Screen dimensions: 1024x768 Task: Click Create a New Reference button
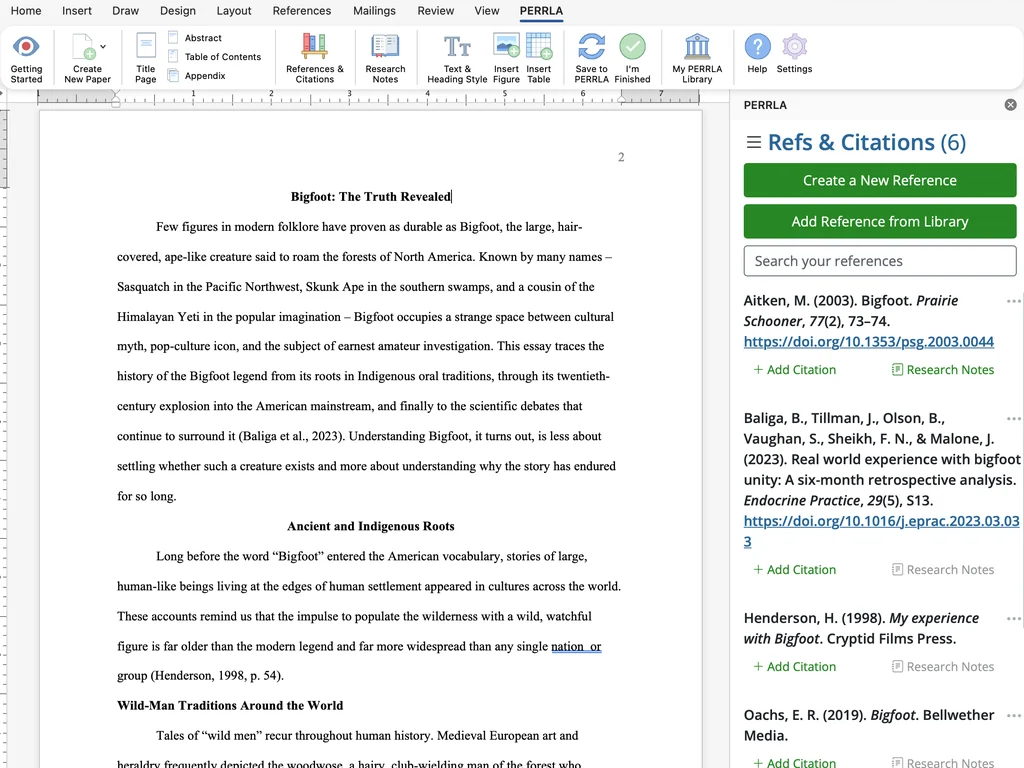click(x=880, y=180)
